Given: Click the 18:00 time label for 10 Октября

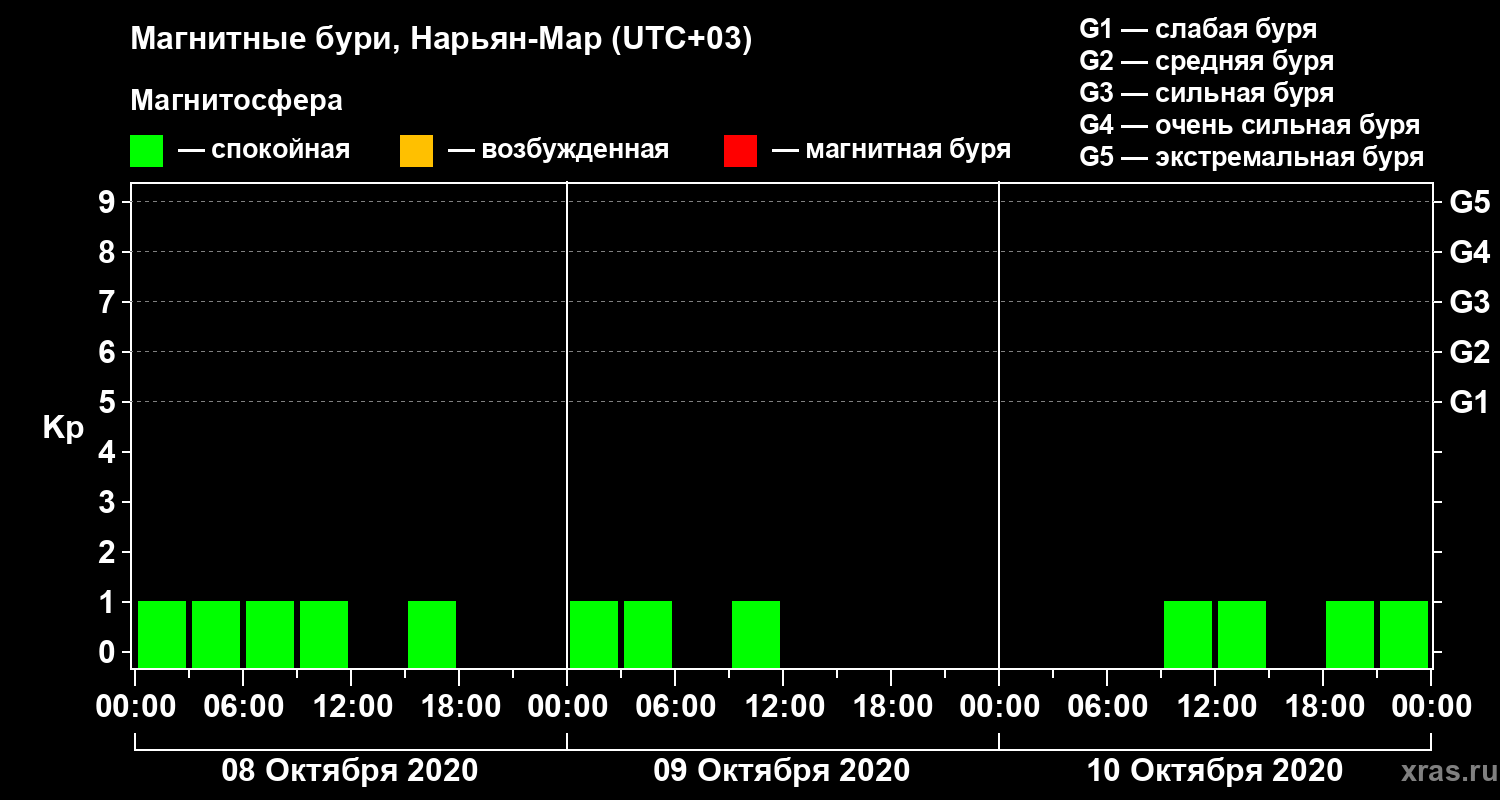Looking at the screenshot, I should 1323,706.
